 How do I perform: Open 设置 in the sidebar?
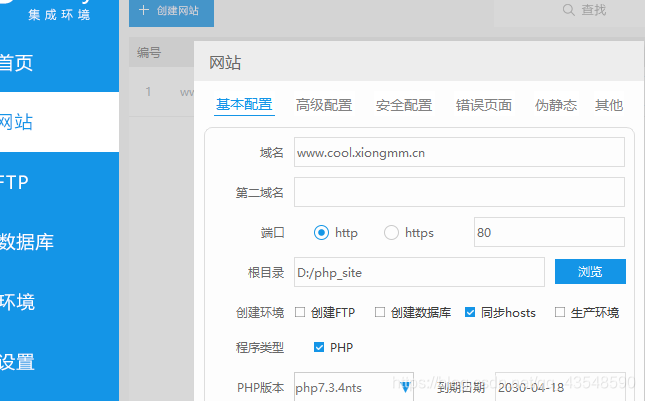[59, 362]
